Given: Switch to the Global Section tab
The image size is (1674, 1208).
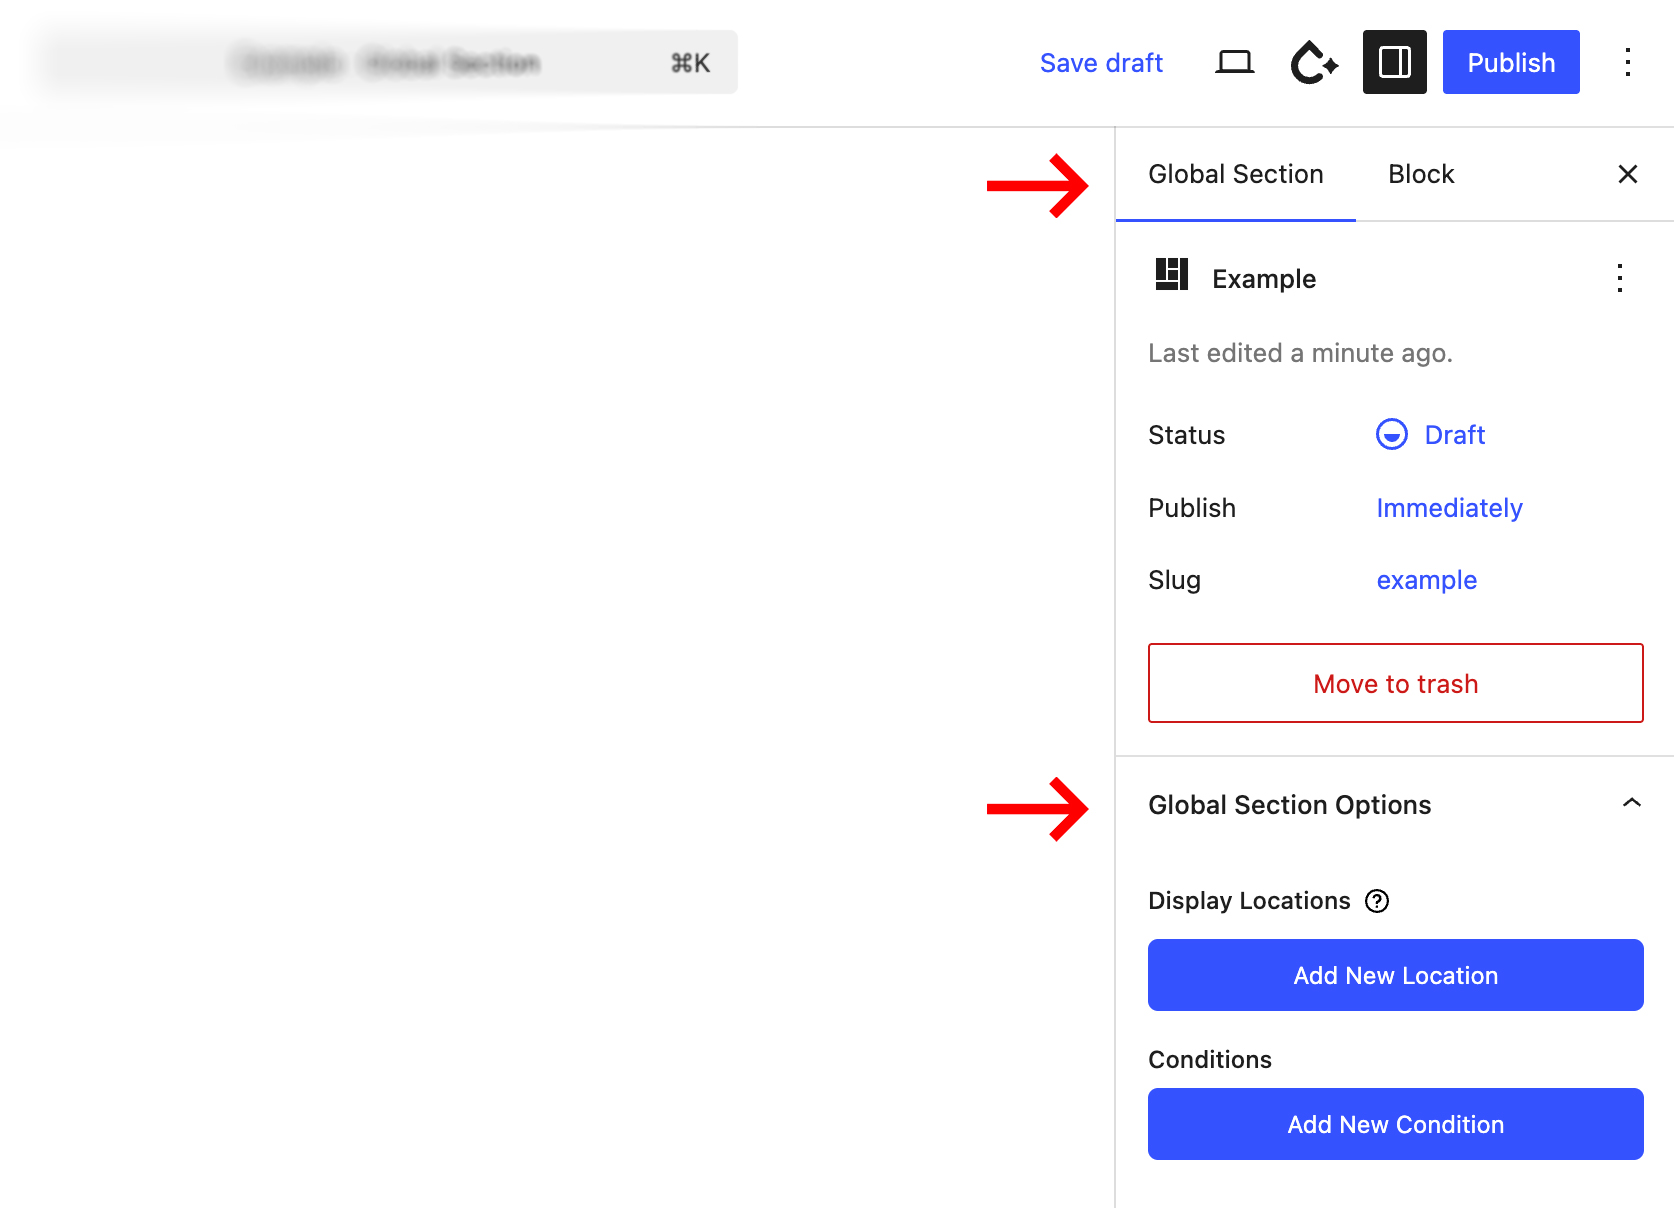Looking at the screenshot, I should pyautogui.click(x=1235, y=174).
